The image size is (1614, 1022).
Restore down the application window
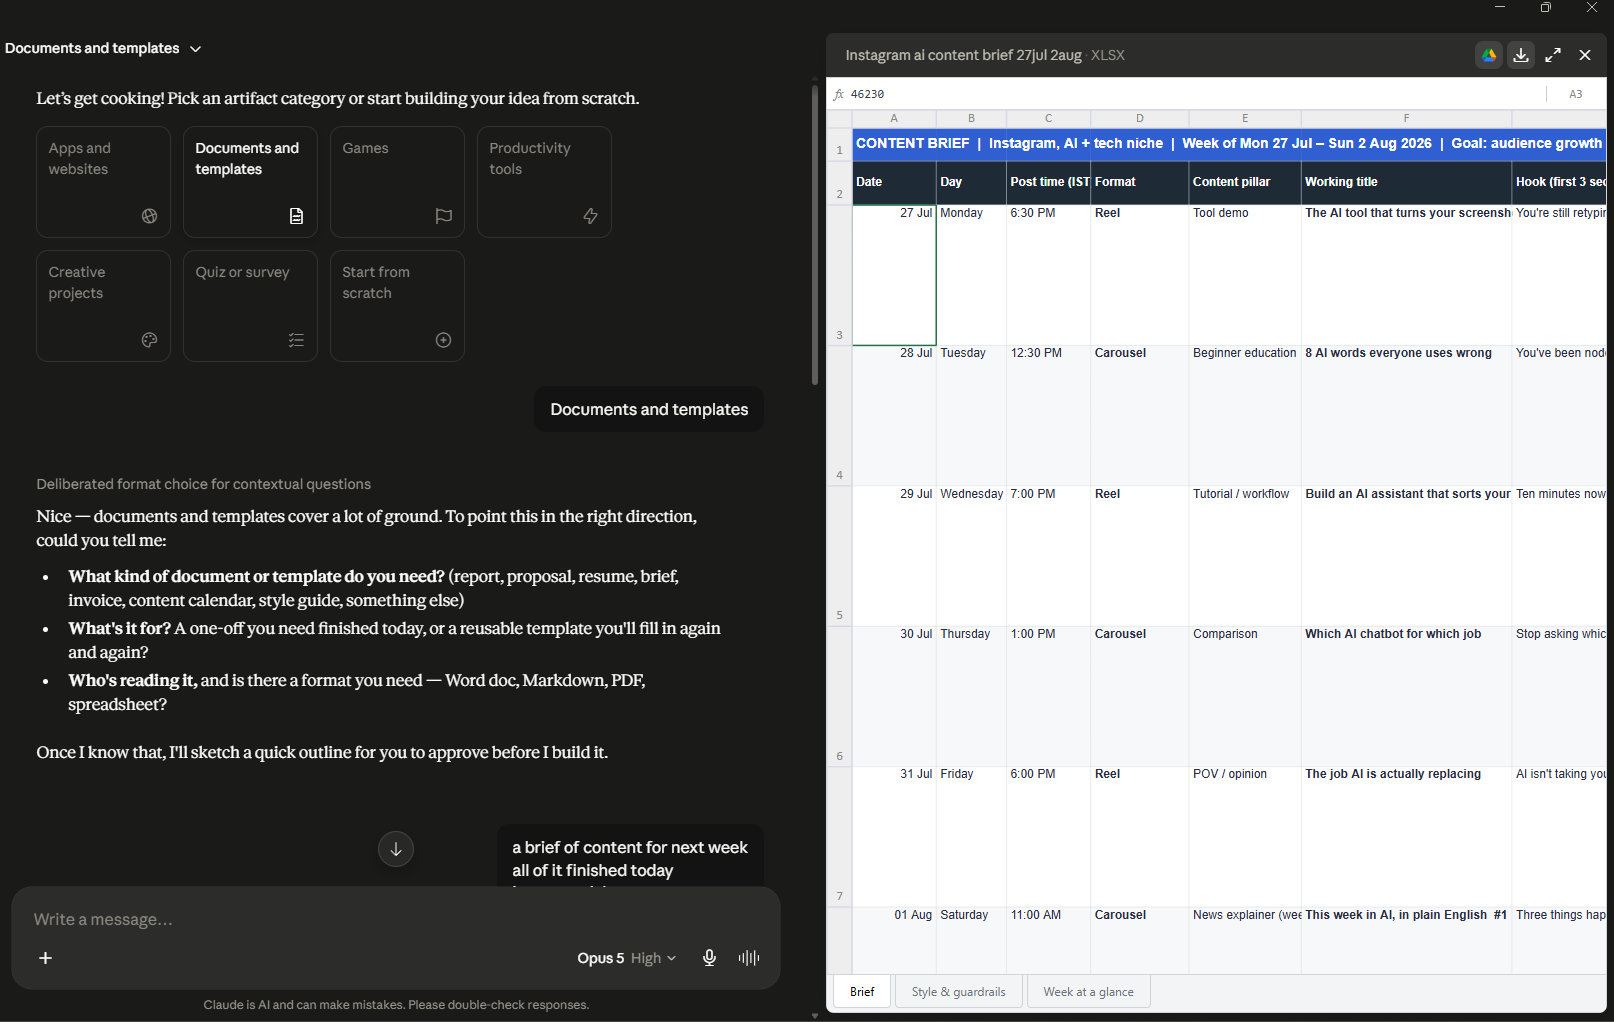tap(1546, 8)
